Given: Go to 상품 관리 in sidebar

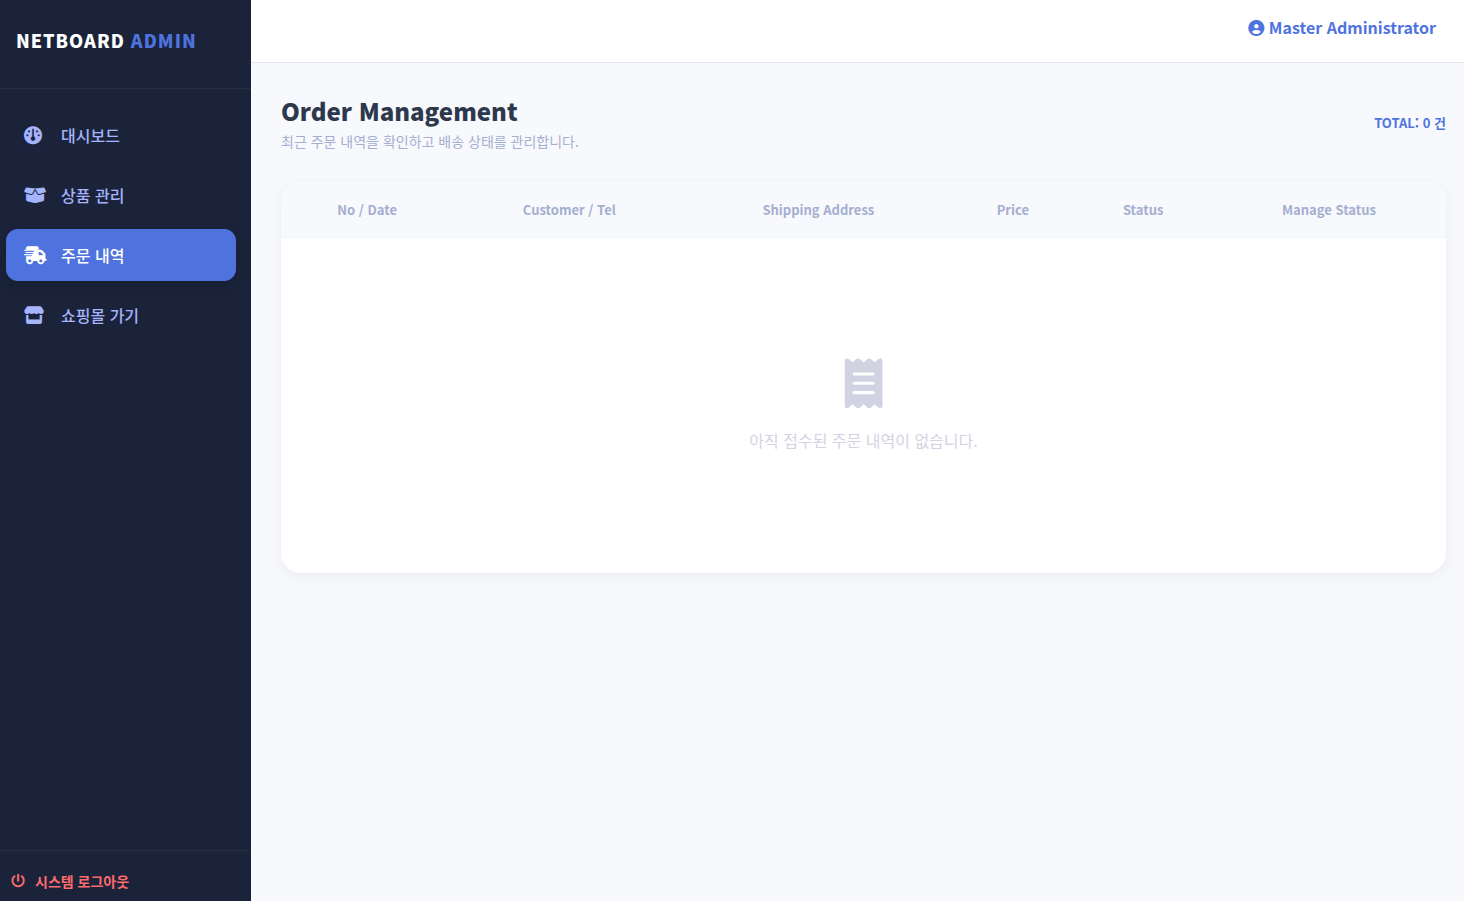Looking at the screenshot, I should pyautogui.click(x=92, y=196).
